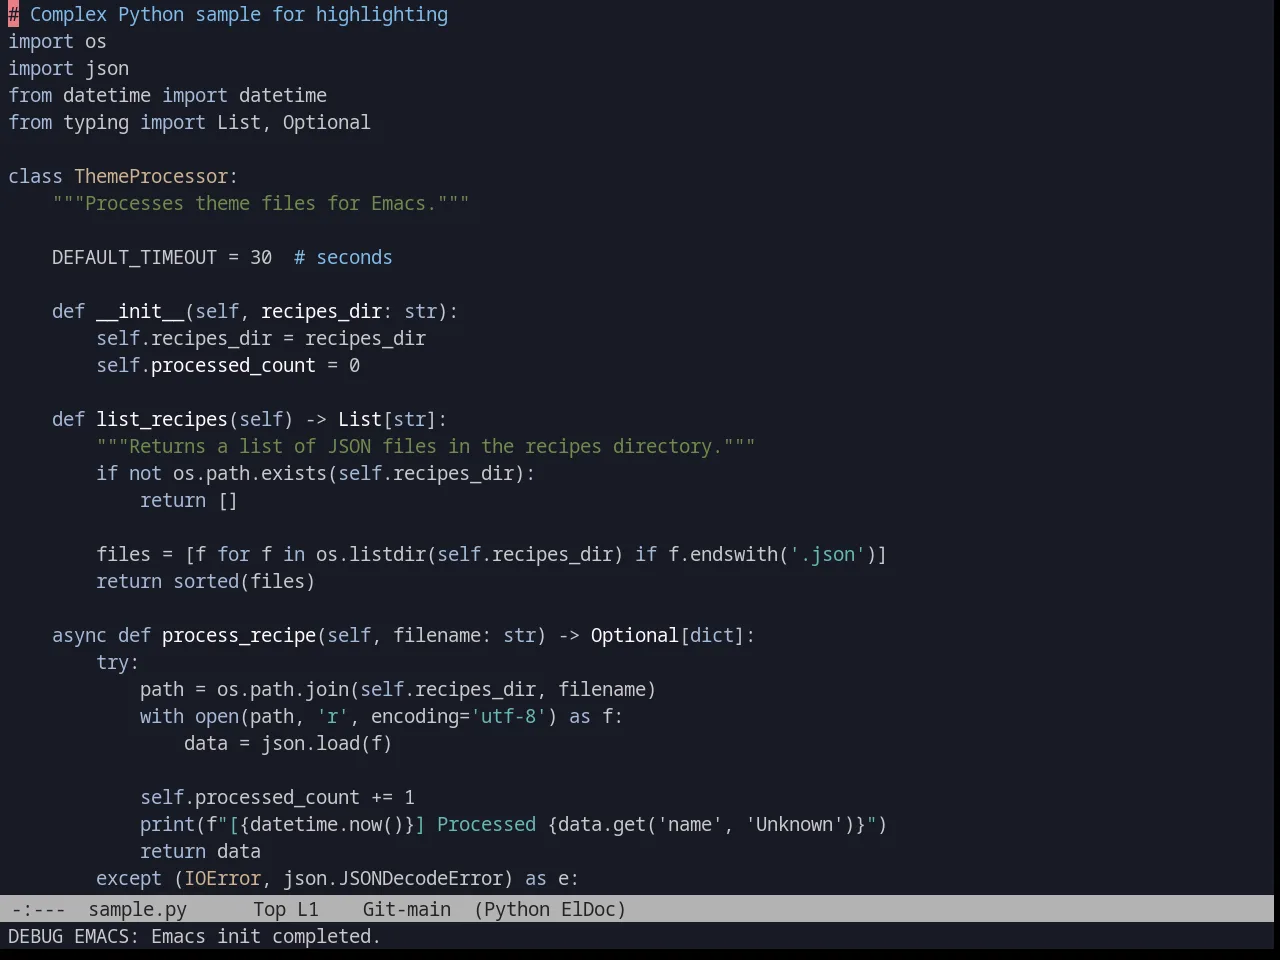Click the 'async' keyword
1280x960 pixels.
pyautogui.click(x=79, y=635)
